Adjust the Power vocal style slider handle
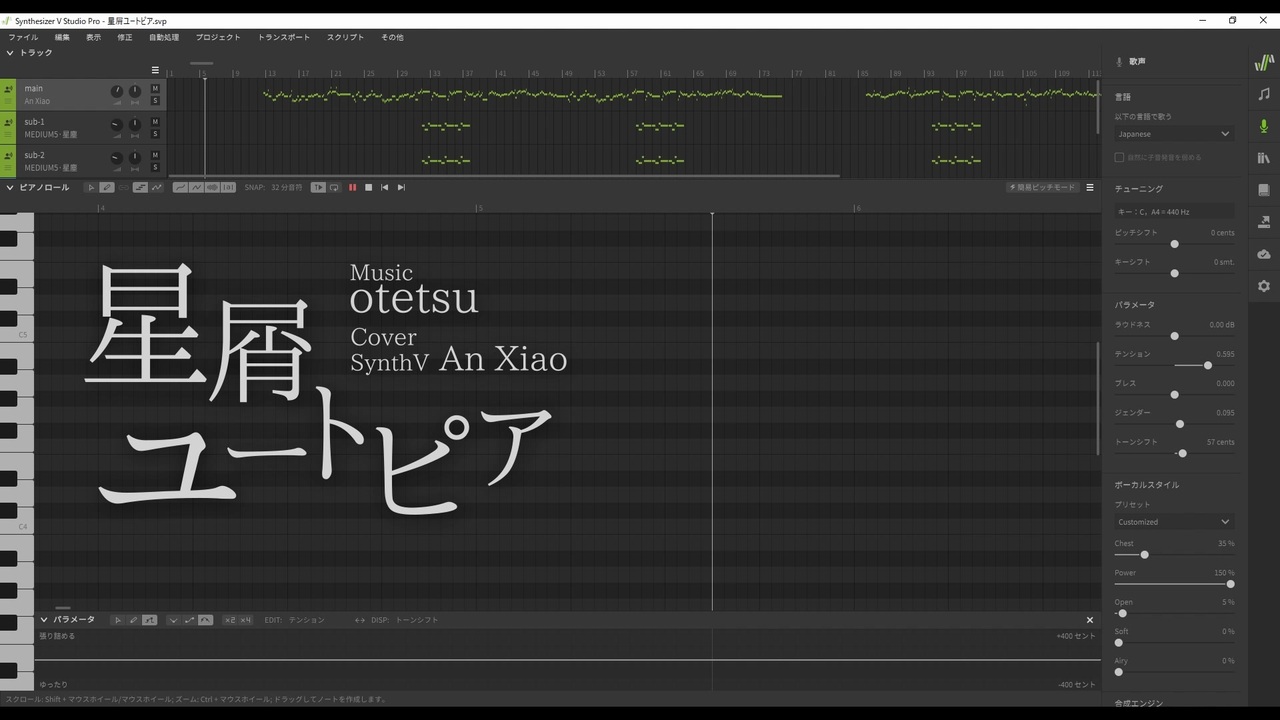This screenshot has height=720, width=1280. [1230, 584]
